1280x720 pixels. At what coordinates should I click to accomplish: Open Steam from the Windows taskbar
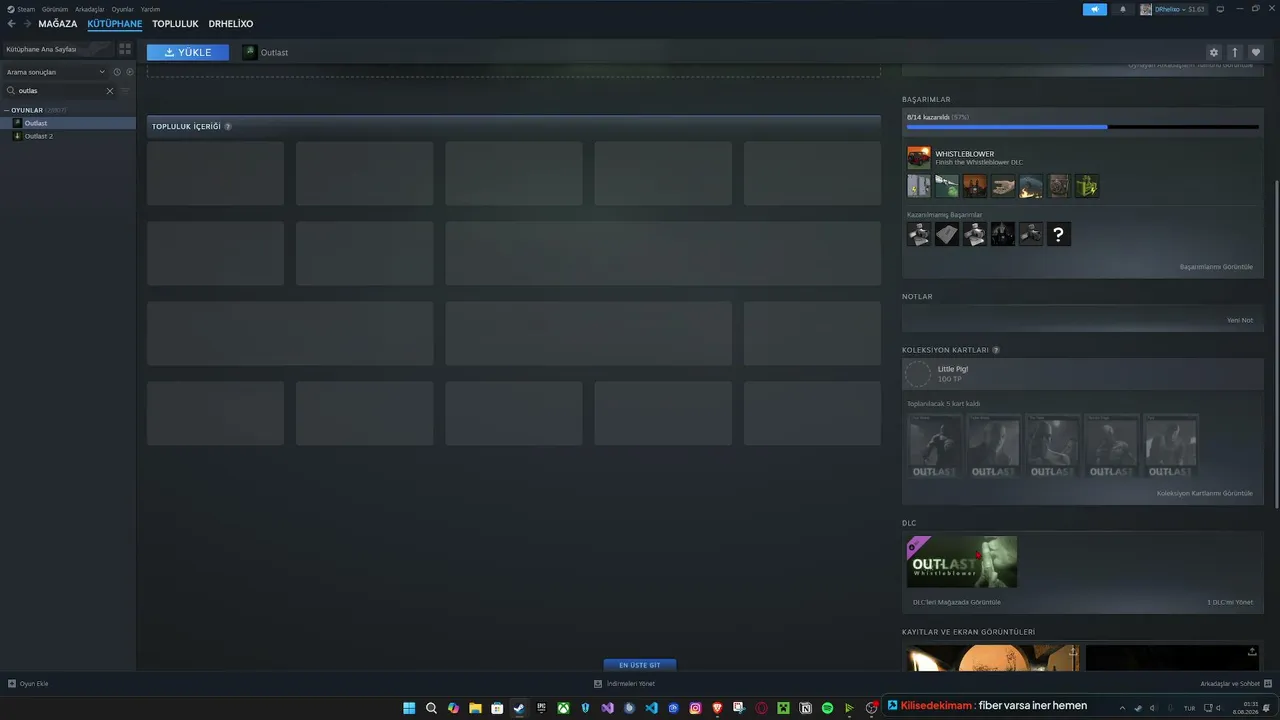click(519, 708)
